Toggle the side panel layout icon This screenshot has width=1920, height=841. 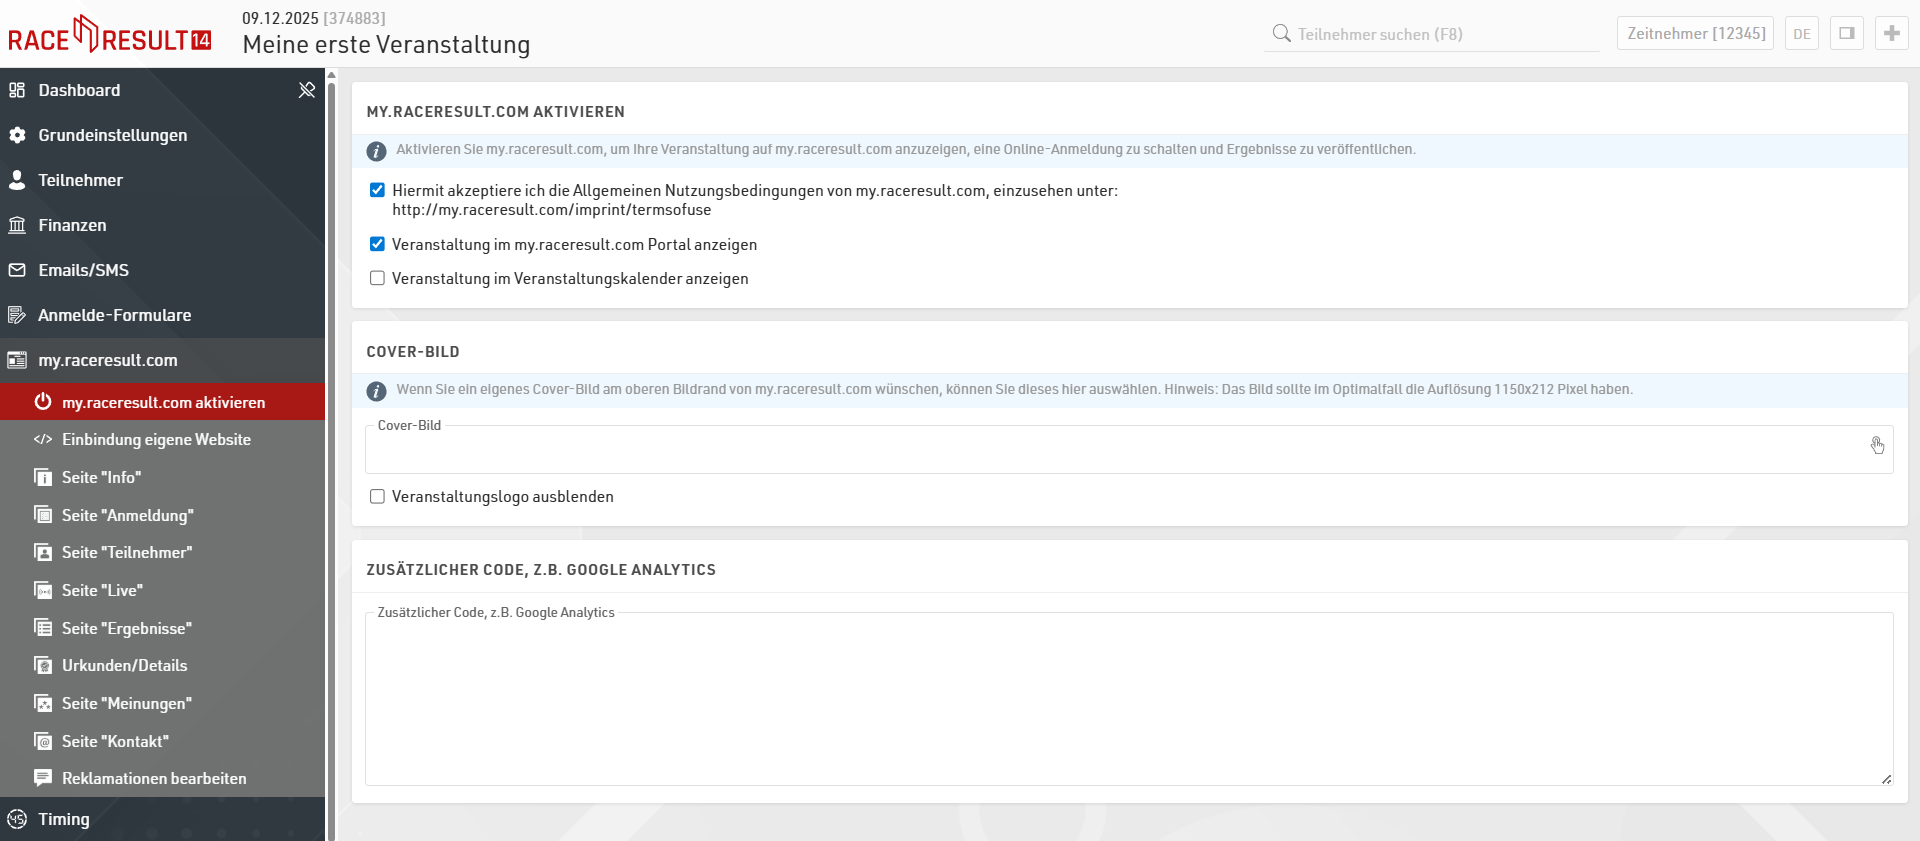(1847, 33)
